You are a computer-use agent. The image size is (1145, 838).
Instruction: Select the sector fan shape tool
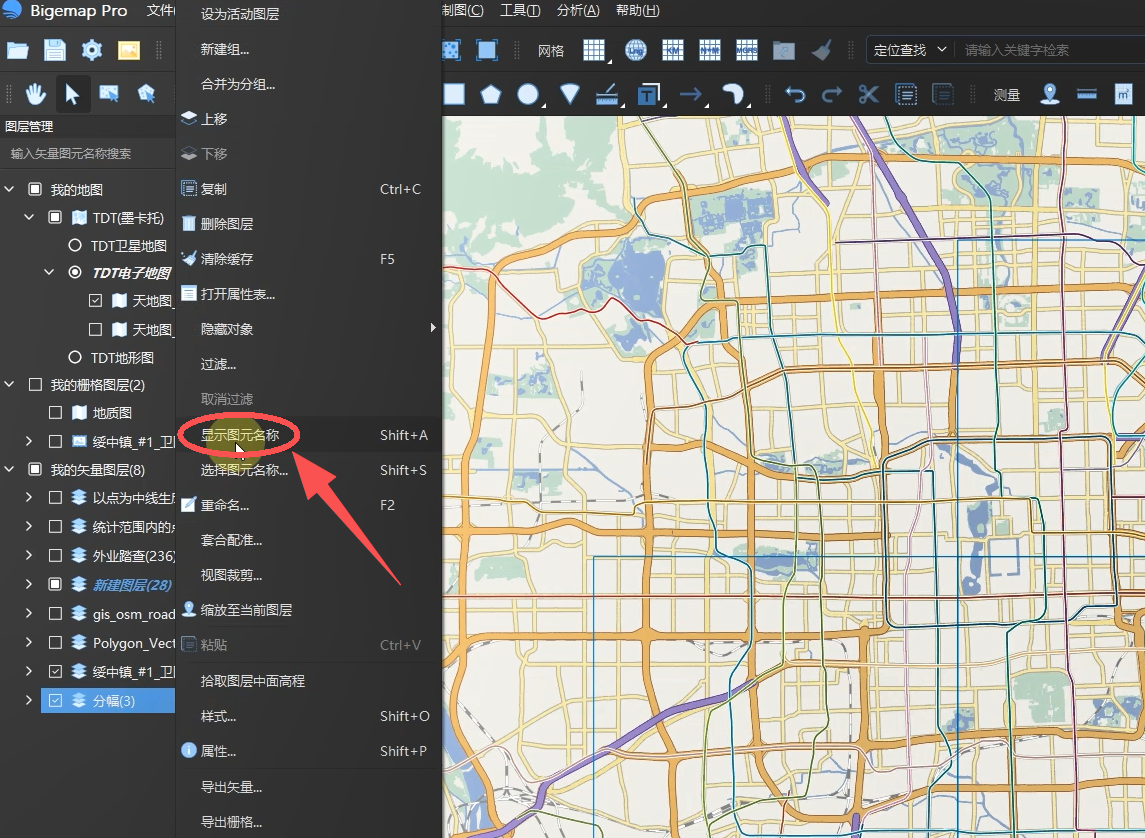(x=570, y=94)
